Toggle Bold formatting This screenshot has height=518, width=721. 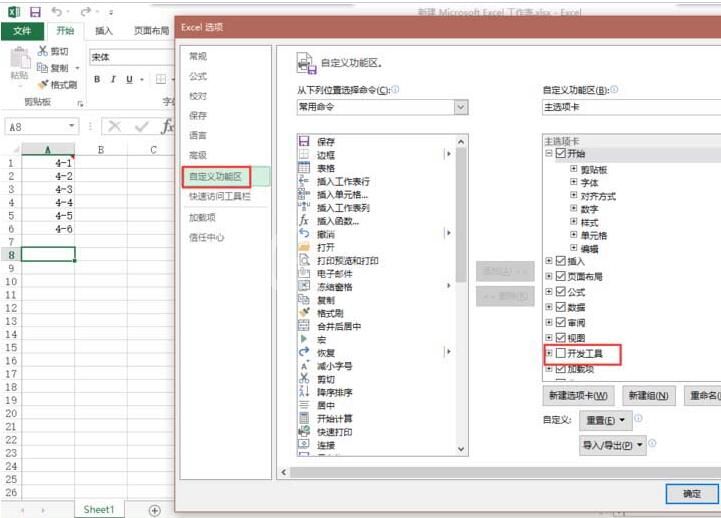coord(97,79)
